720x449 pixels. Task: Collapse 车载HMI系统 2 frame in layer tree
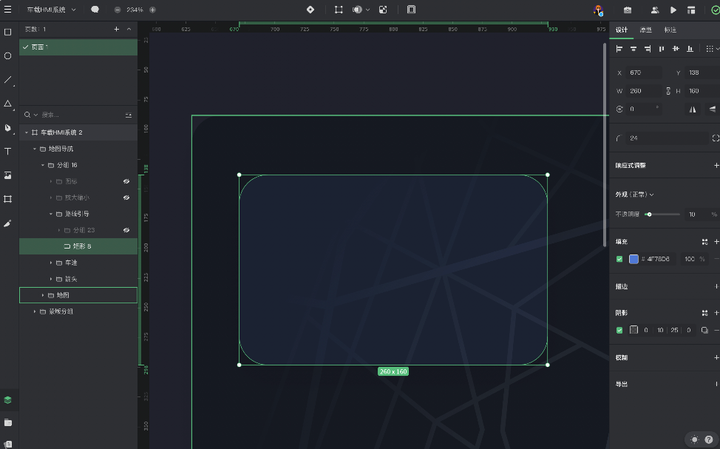click(26, 132)
